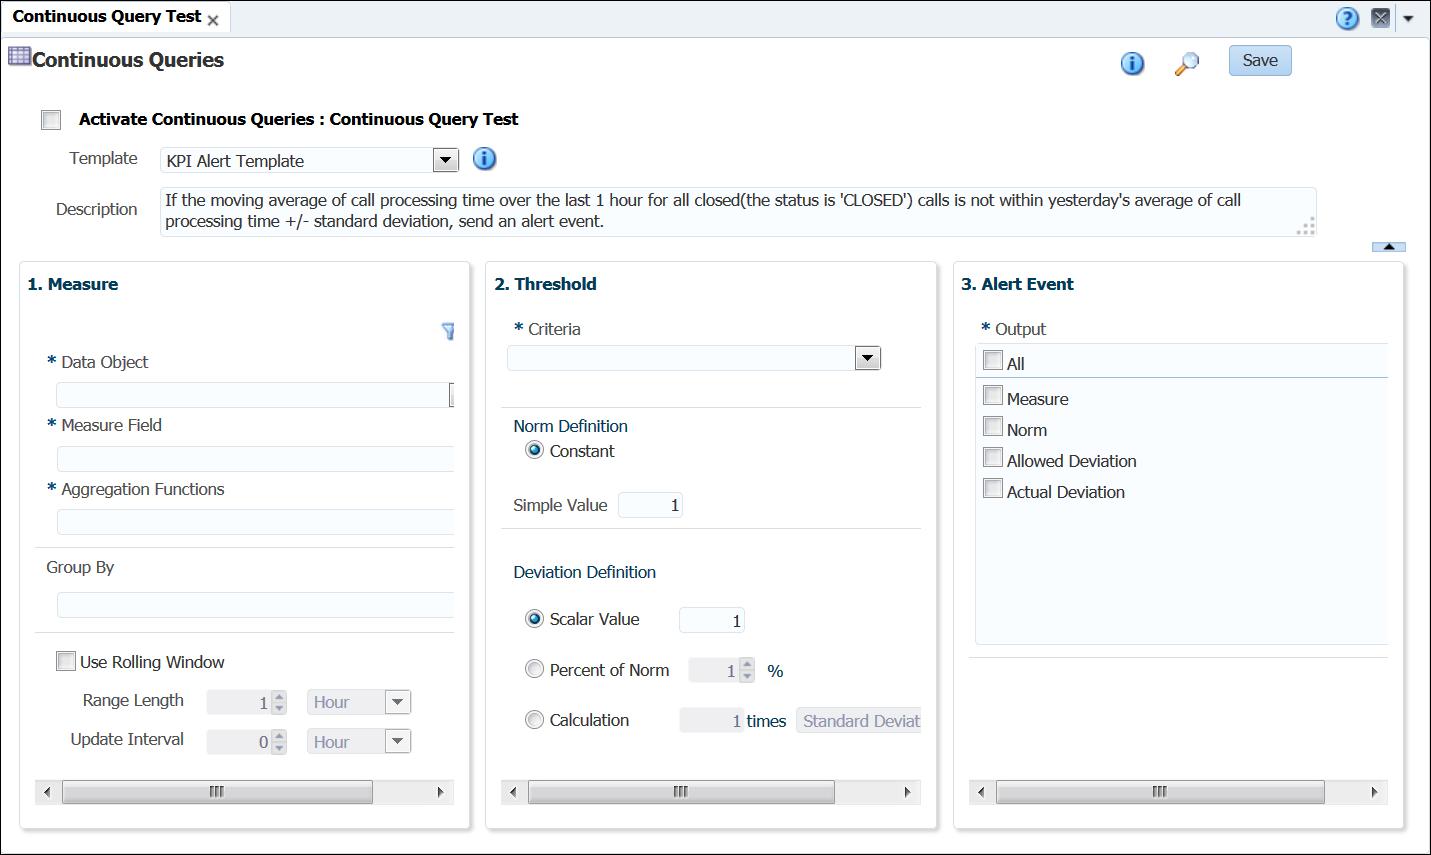Close the Continuous Query Test tab
Screen dimensions: 1431x855
(213, 20)
